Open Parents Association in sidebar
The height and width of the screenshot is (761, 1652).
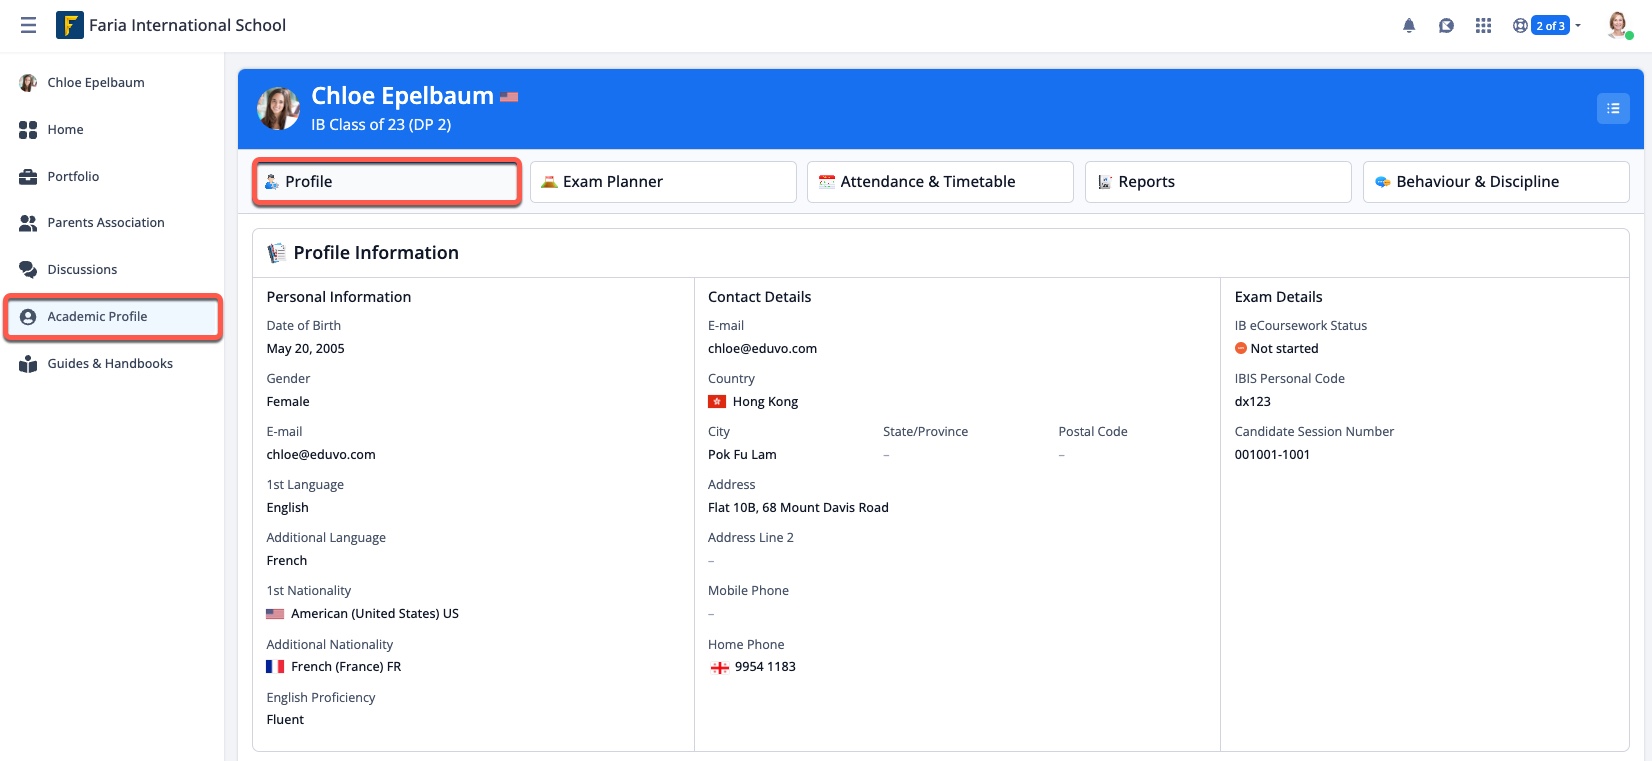105,223
